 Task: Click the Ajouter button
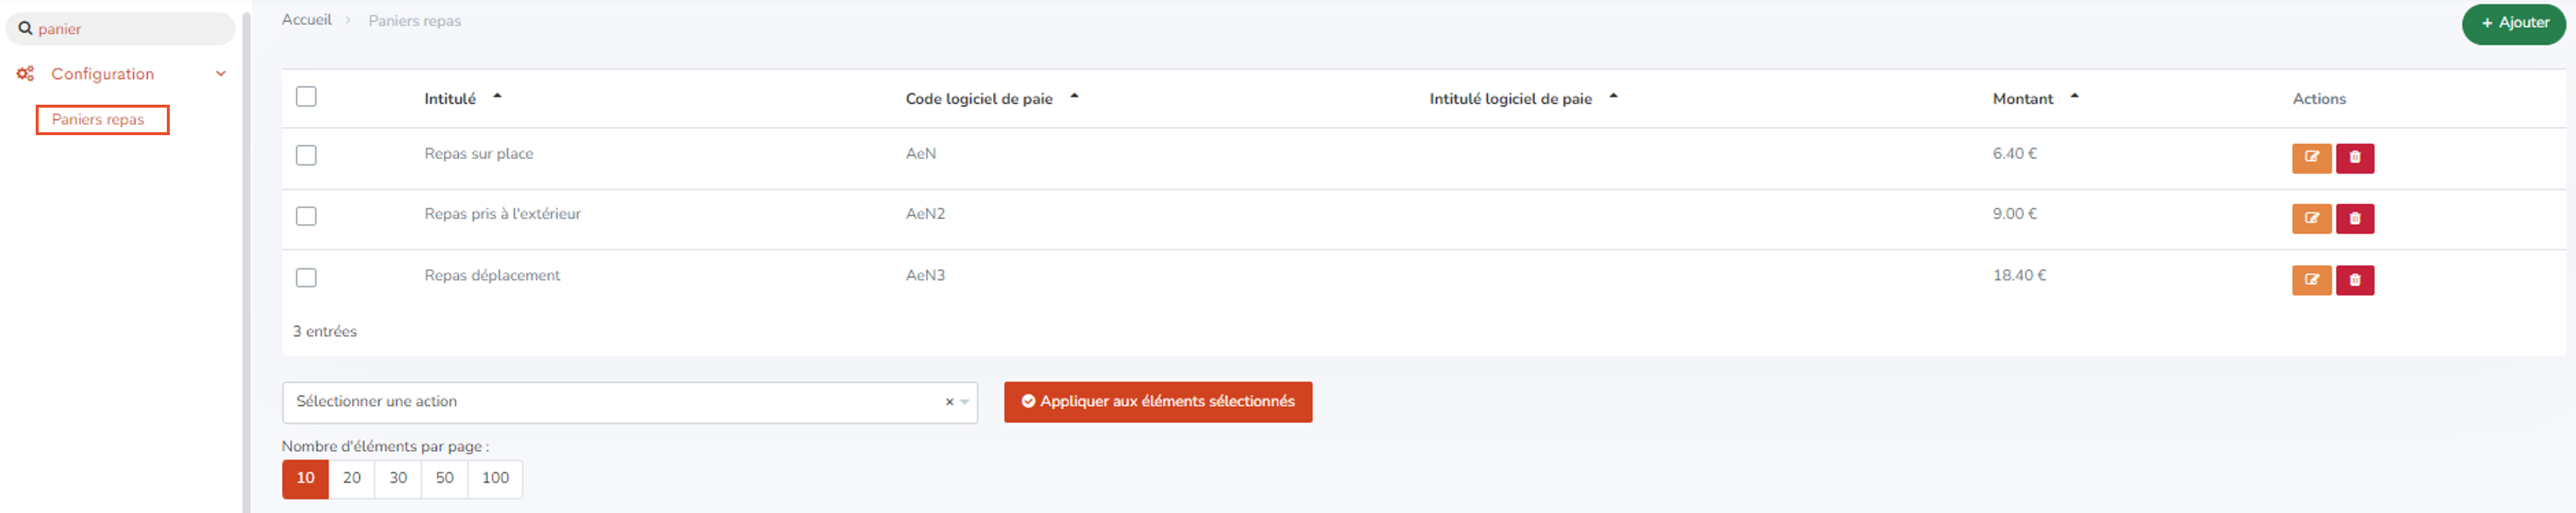pos(2513,23)
